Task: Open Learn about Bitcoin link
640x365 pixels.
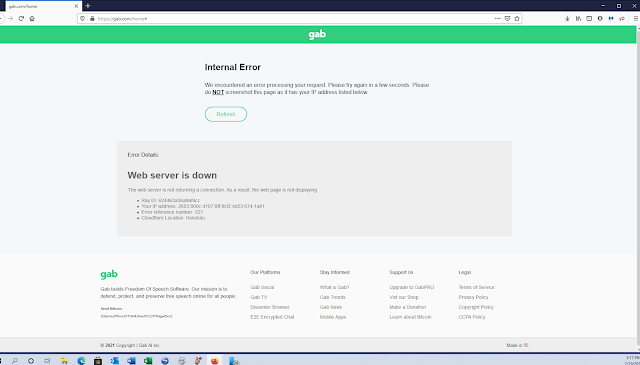Action: tap(410, 317)
